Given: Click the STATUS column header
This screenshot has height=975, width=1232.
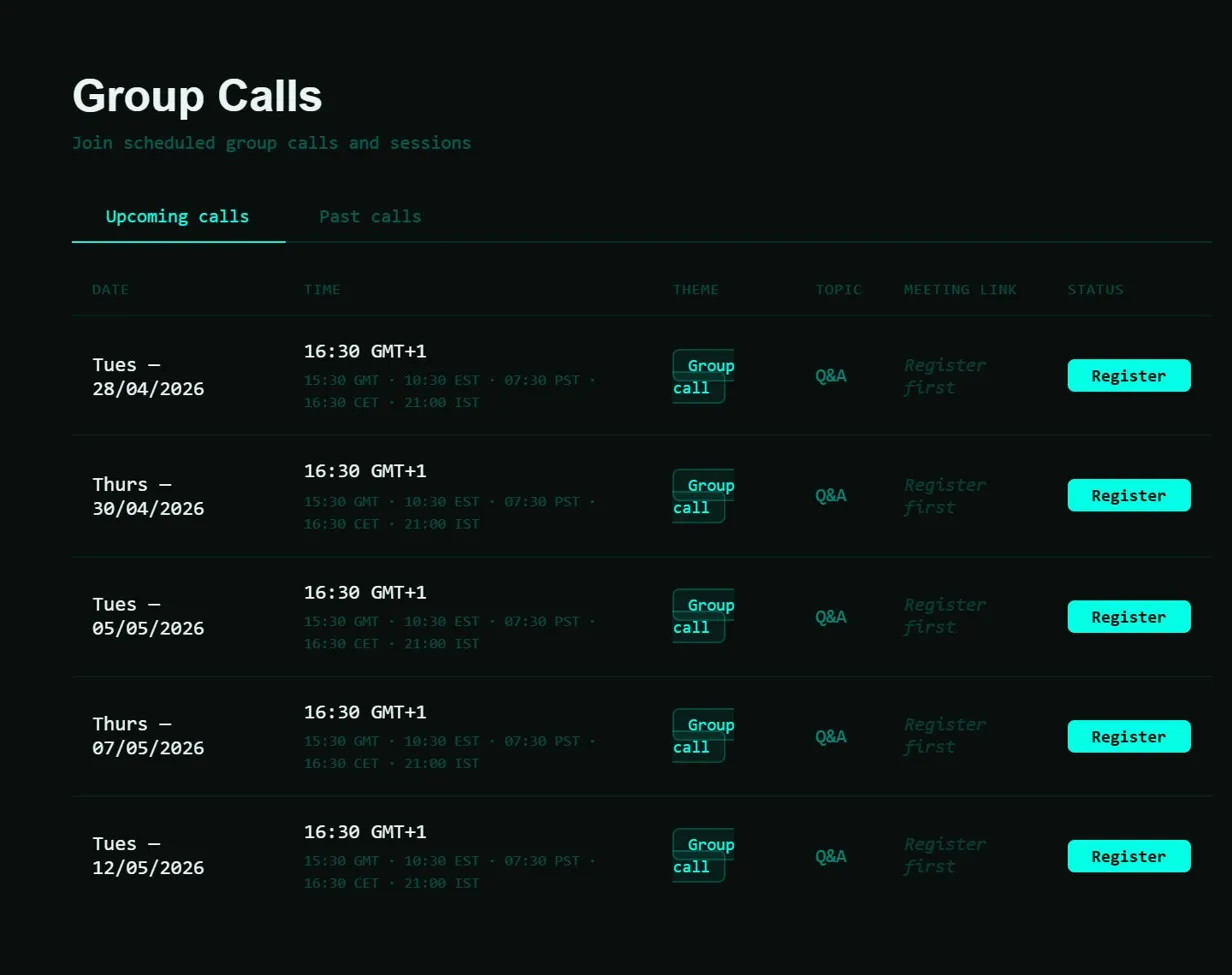Looking at the screenshot, I should coord(1095,290).
